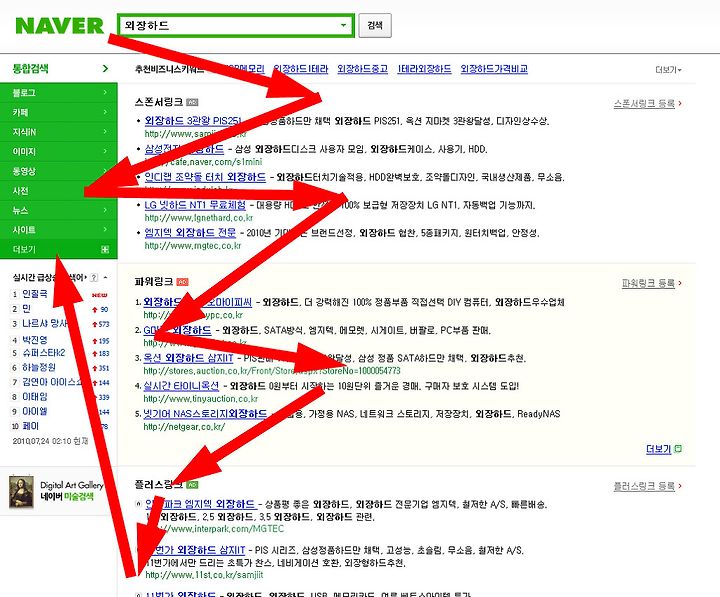Click URL http://www.11st.co.kr/samjiit
Screen dimensions: 720x597
[x=204, y=574]
